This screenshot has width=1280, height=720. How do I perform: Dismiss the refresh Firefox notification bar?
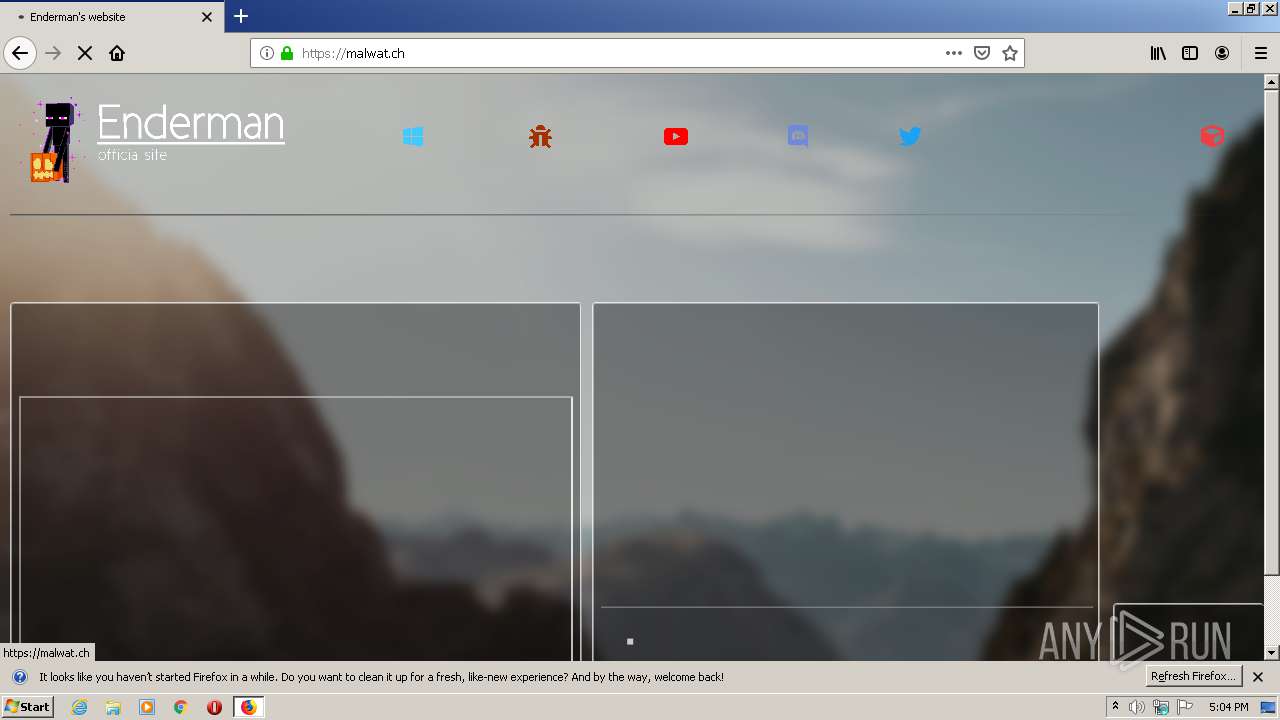tap(1258, 677)
